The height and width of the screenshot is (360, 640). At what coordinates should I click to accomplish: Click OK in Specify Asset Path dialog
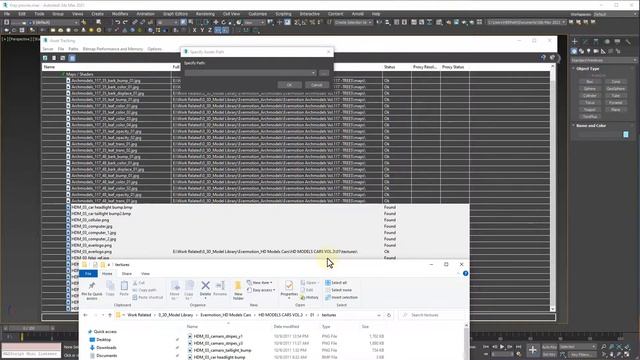coord(289,85)
